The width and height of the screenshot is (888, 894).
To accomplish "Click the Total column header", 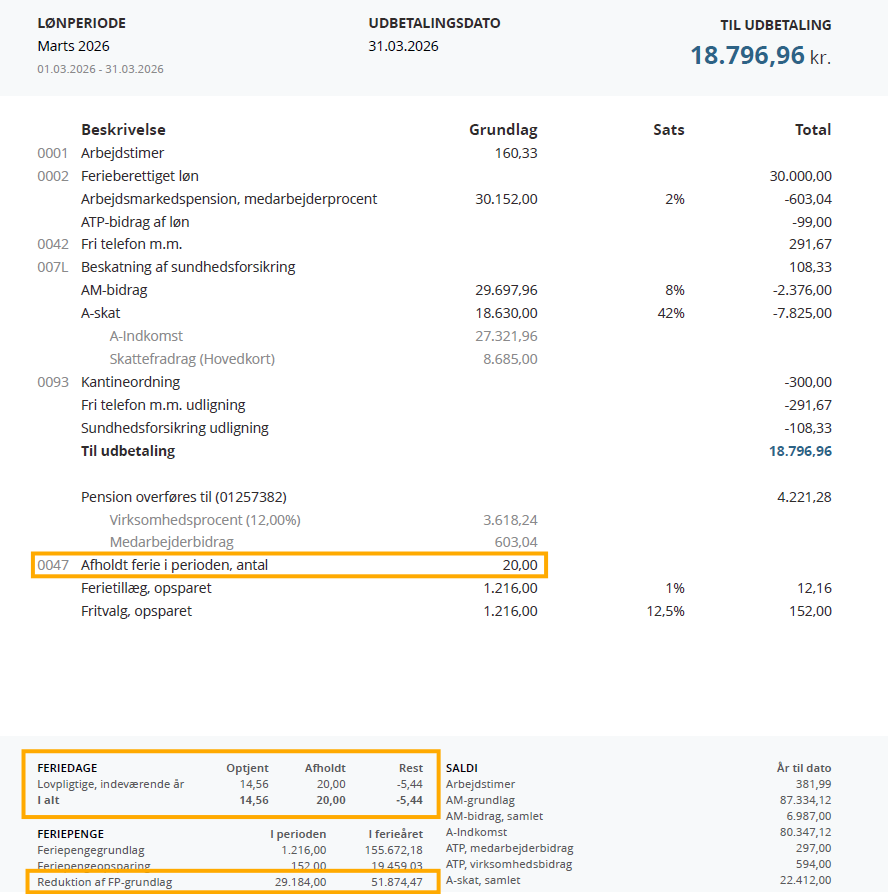I will pyautogui.click(x=812, y=130).
